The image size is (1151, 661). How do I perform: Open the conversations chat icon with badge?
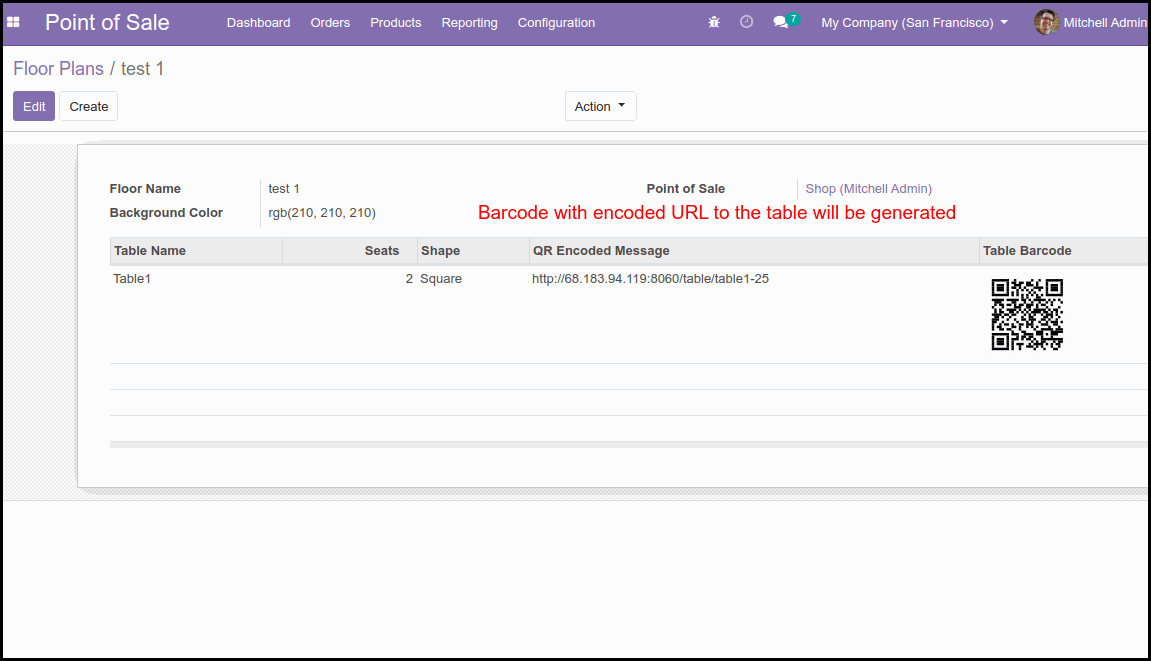785,21
